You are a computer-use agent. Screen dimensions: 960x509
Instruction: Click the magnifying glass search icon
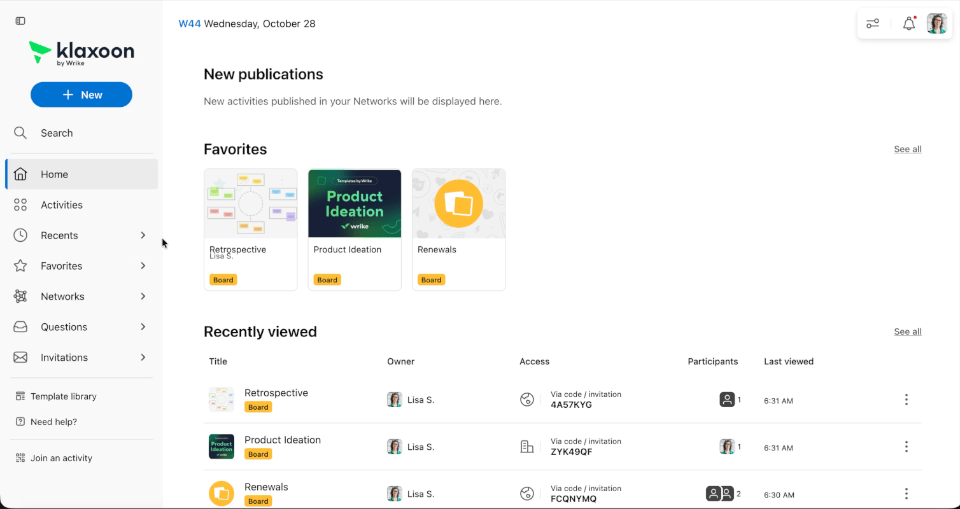20,133
